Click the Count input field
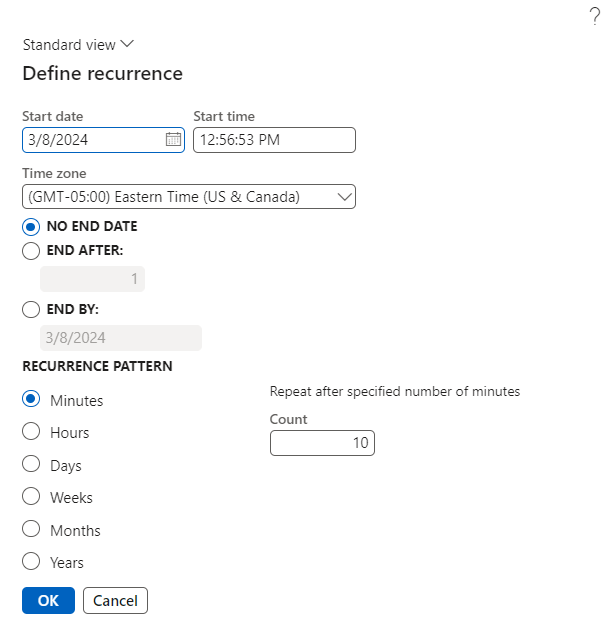 tap(321, 443)
